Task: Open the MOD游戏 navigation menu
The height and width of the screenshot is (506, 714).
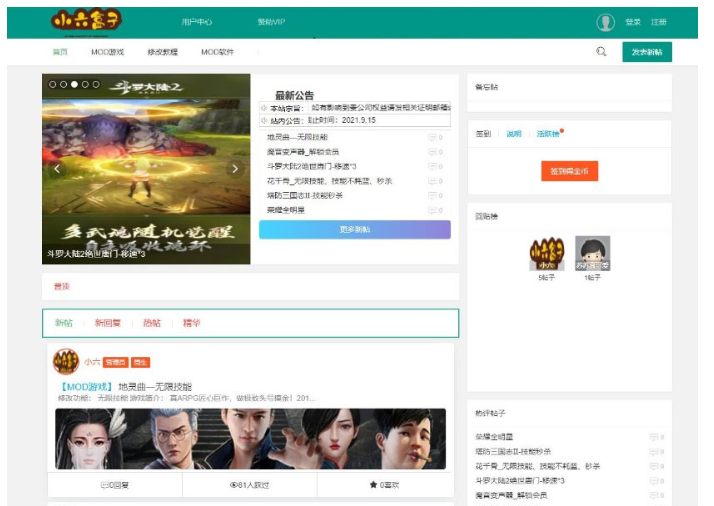Action: (x=107, y=52)
